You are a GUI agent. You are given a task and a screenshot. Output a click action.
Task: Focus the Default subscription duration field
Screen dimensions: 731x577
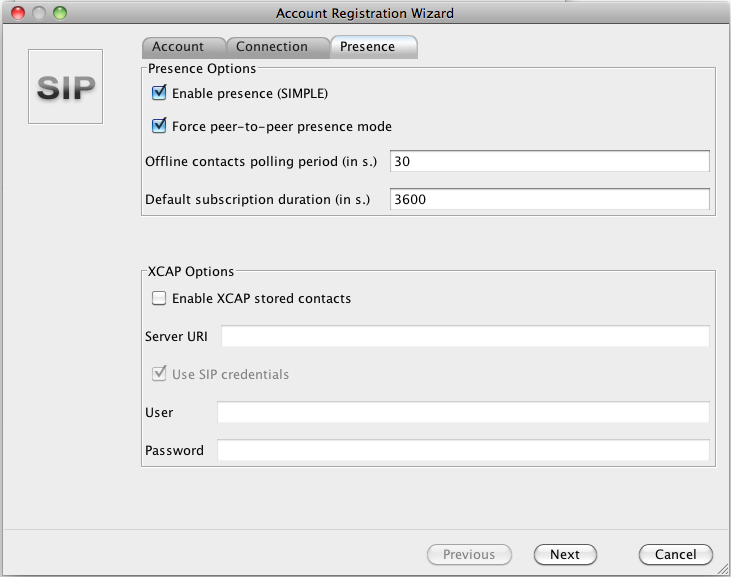tap(549, 199)
